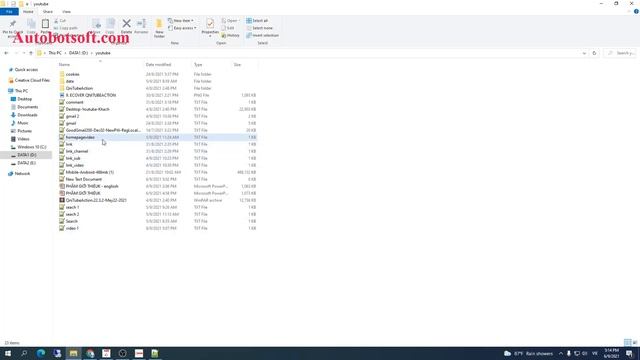
Task: Click the Edit button in ribbon
Action: [x=228, y=28]
